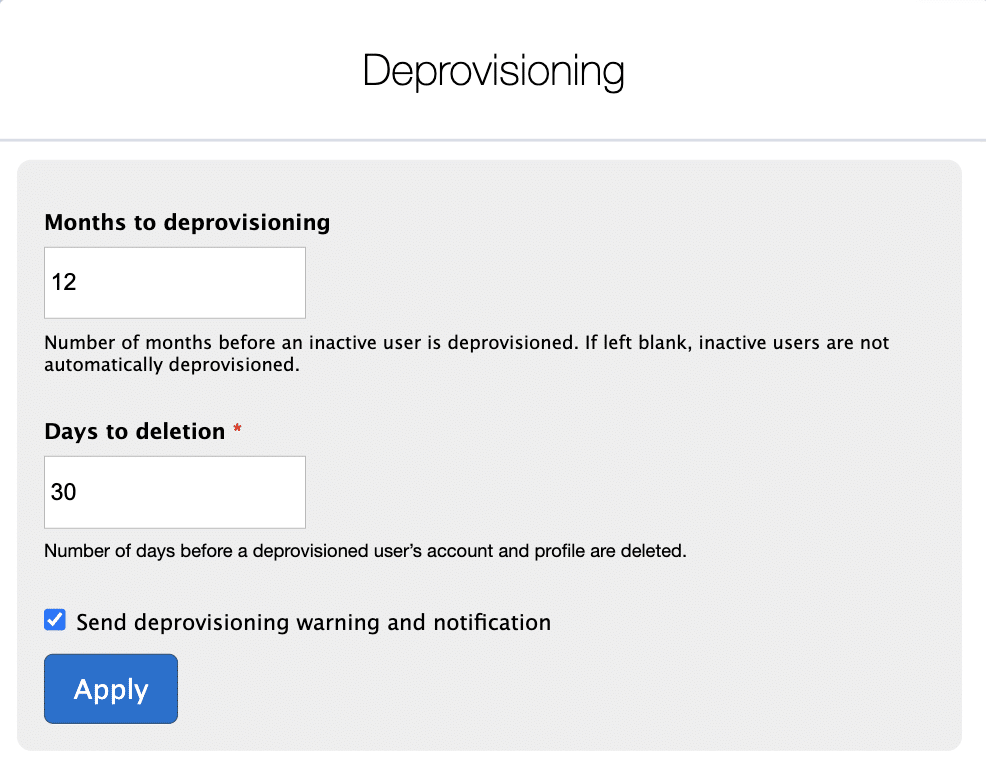Click the Deprovisioning page heading
Image resolution: width=986 pixels, height=766 pixels.
coord(493,72)
